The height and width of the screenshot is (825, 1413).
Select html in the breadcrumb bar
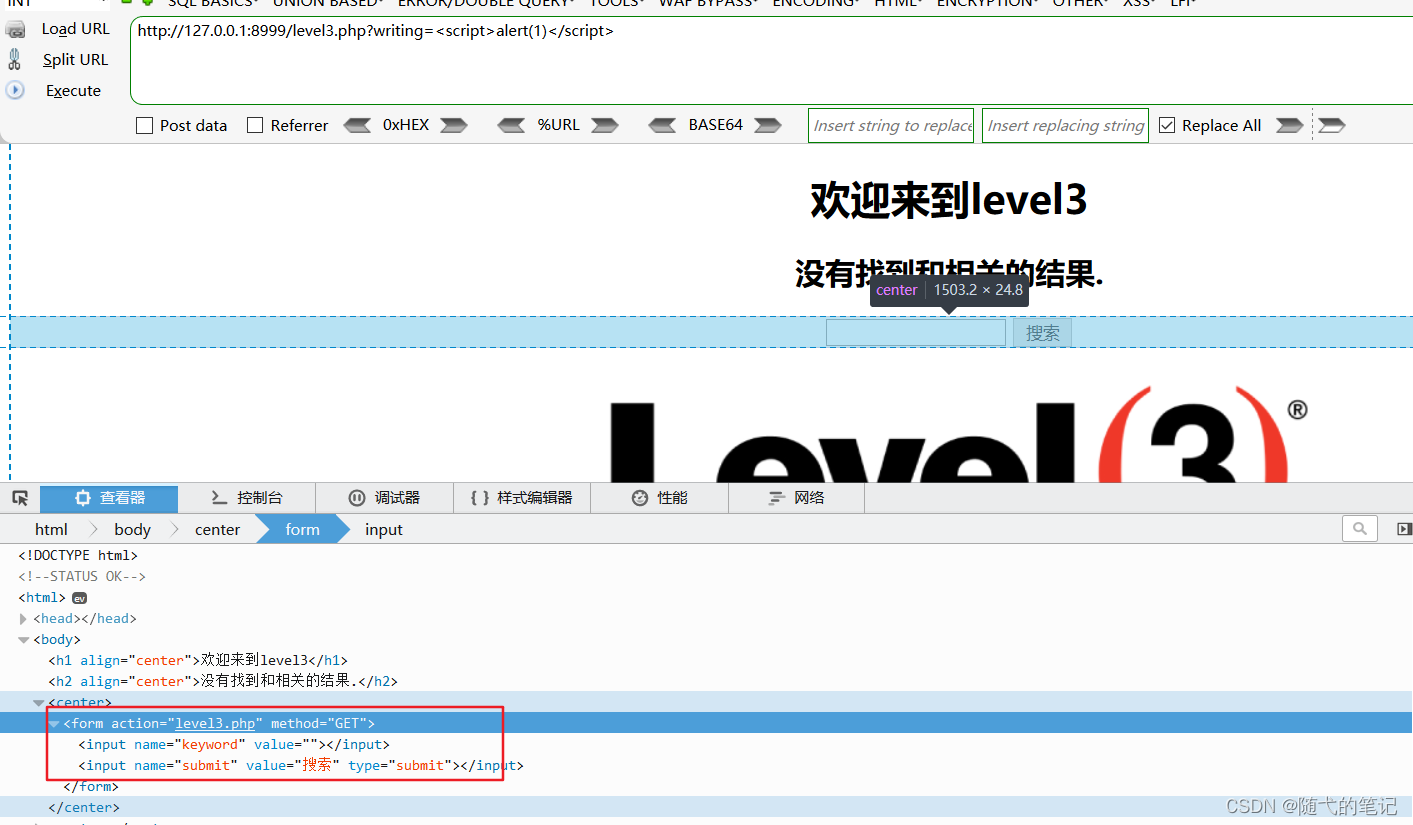tap(51, 529)
